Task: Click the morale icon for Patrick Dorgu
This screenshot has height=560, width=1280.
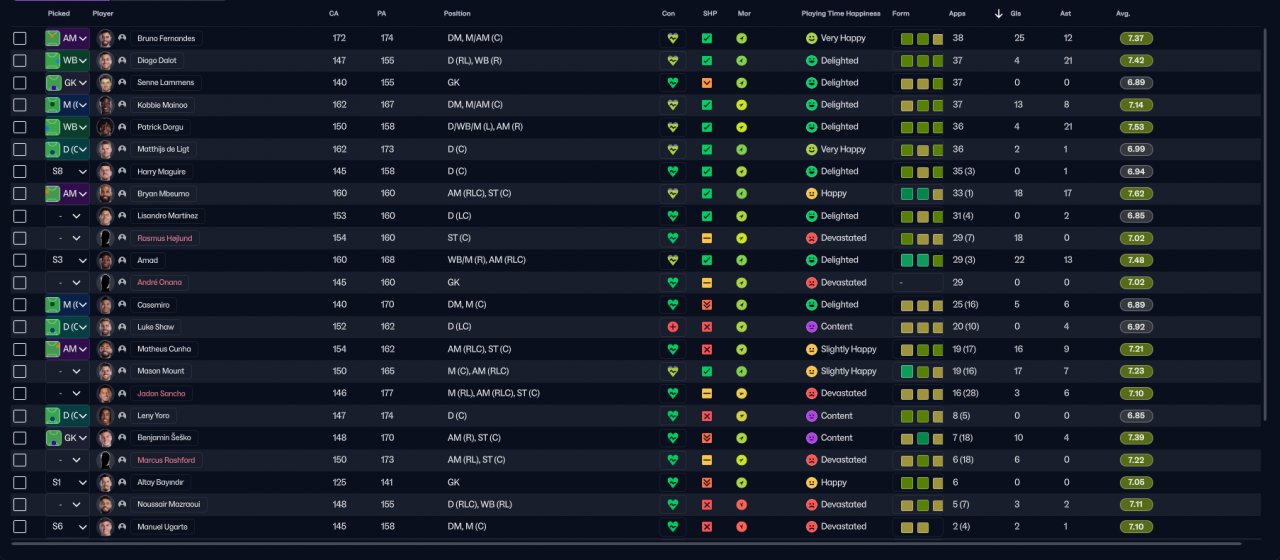Action: point(741,127)
